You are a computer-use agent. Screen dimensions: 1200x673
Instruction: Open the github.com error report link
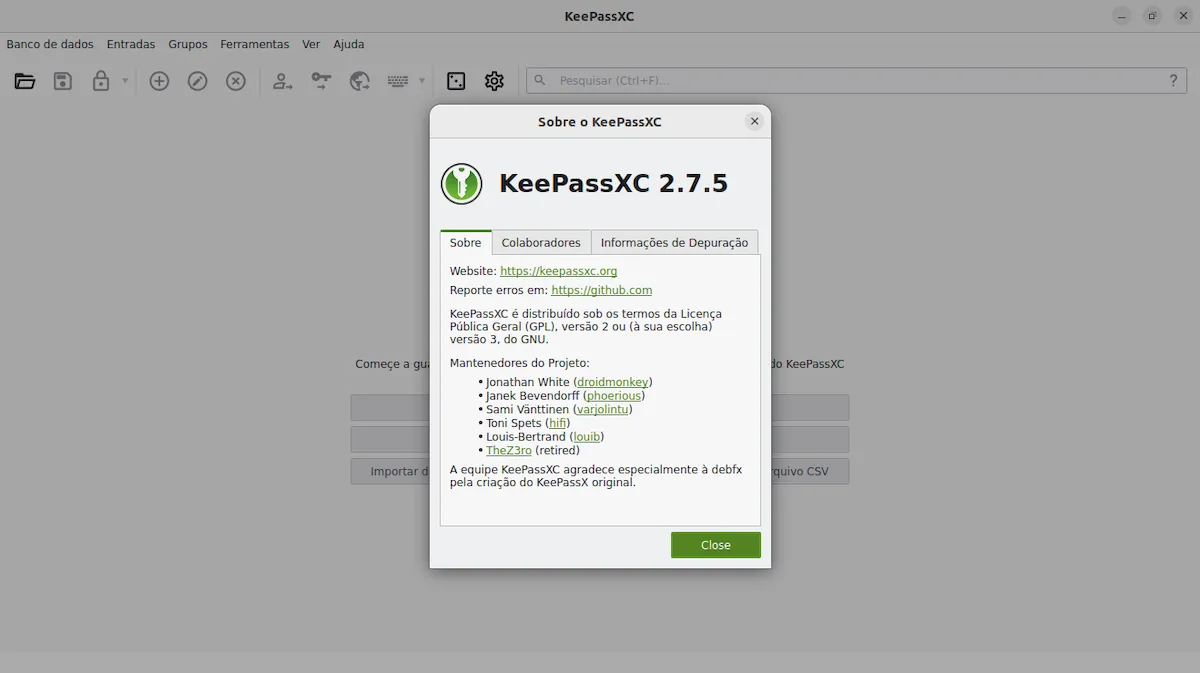(602, 290)
